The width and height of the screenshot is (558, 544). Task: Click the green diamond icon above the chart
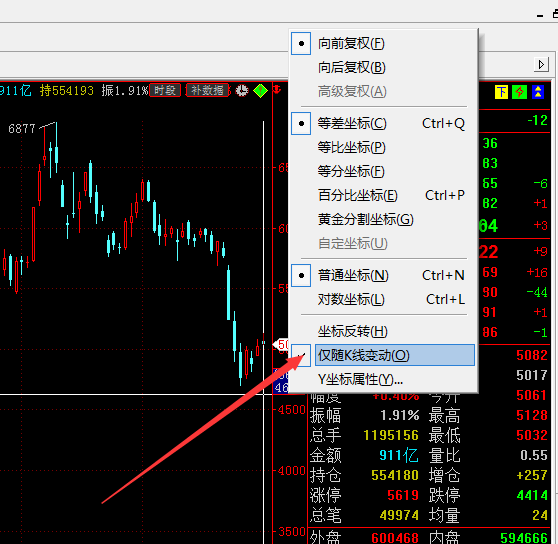260,90
